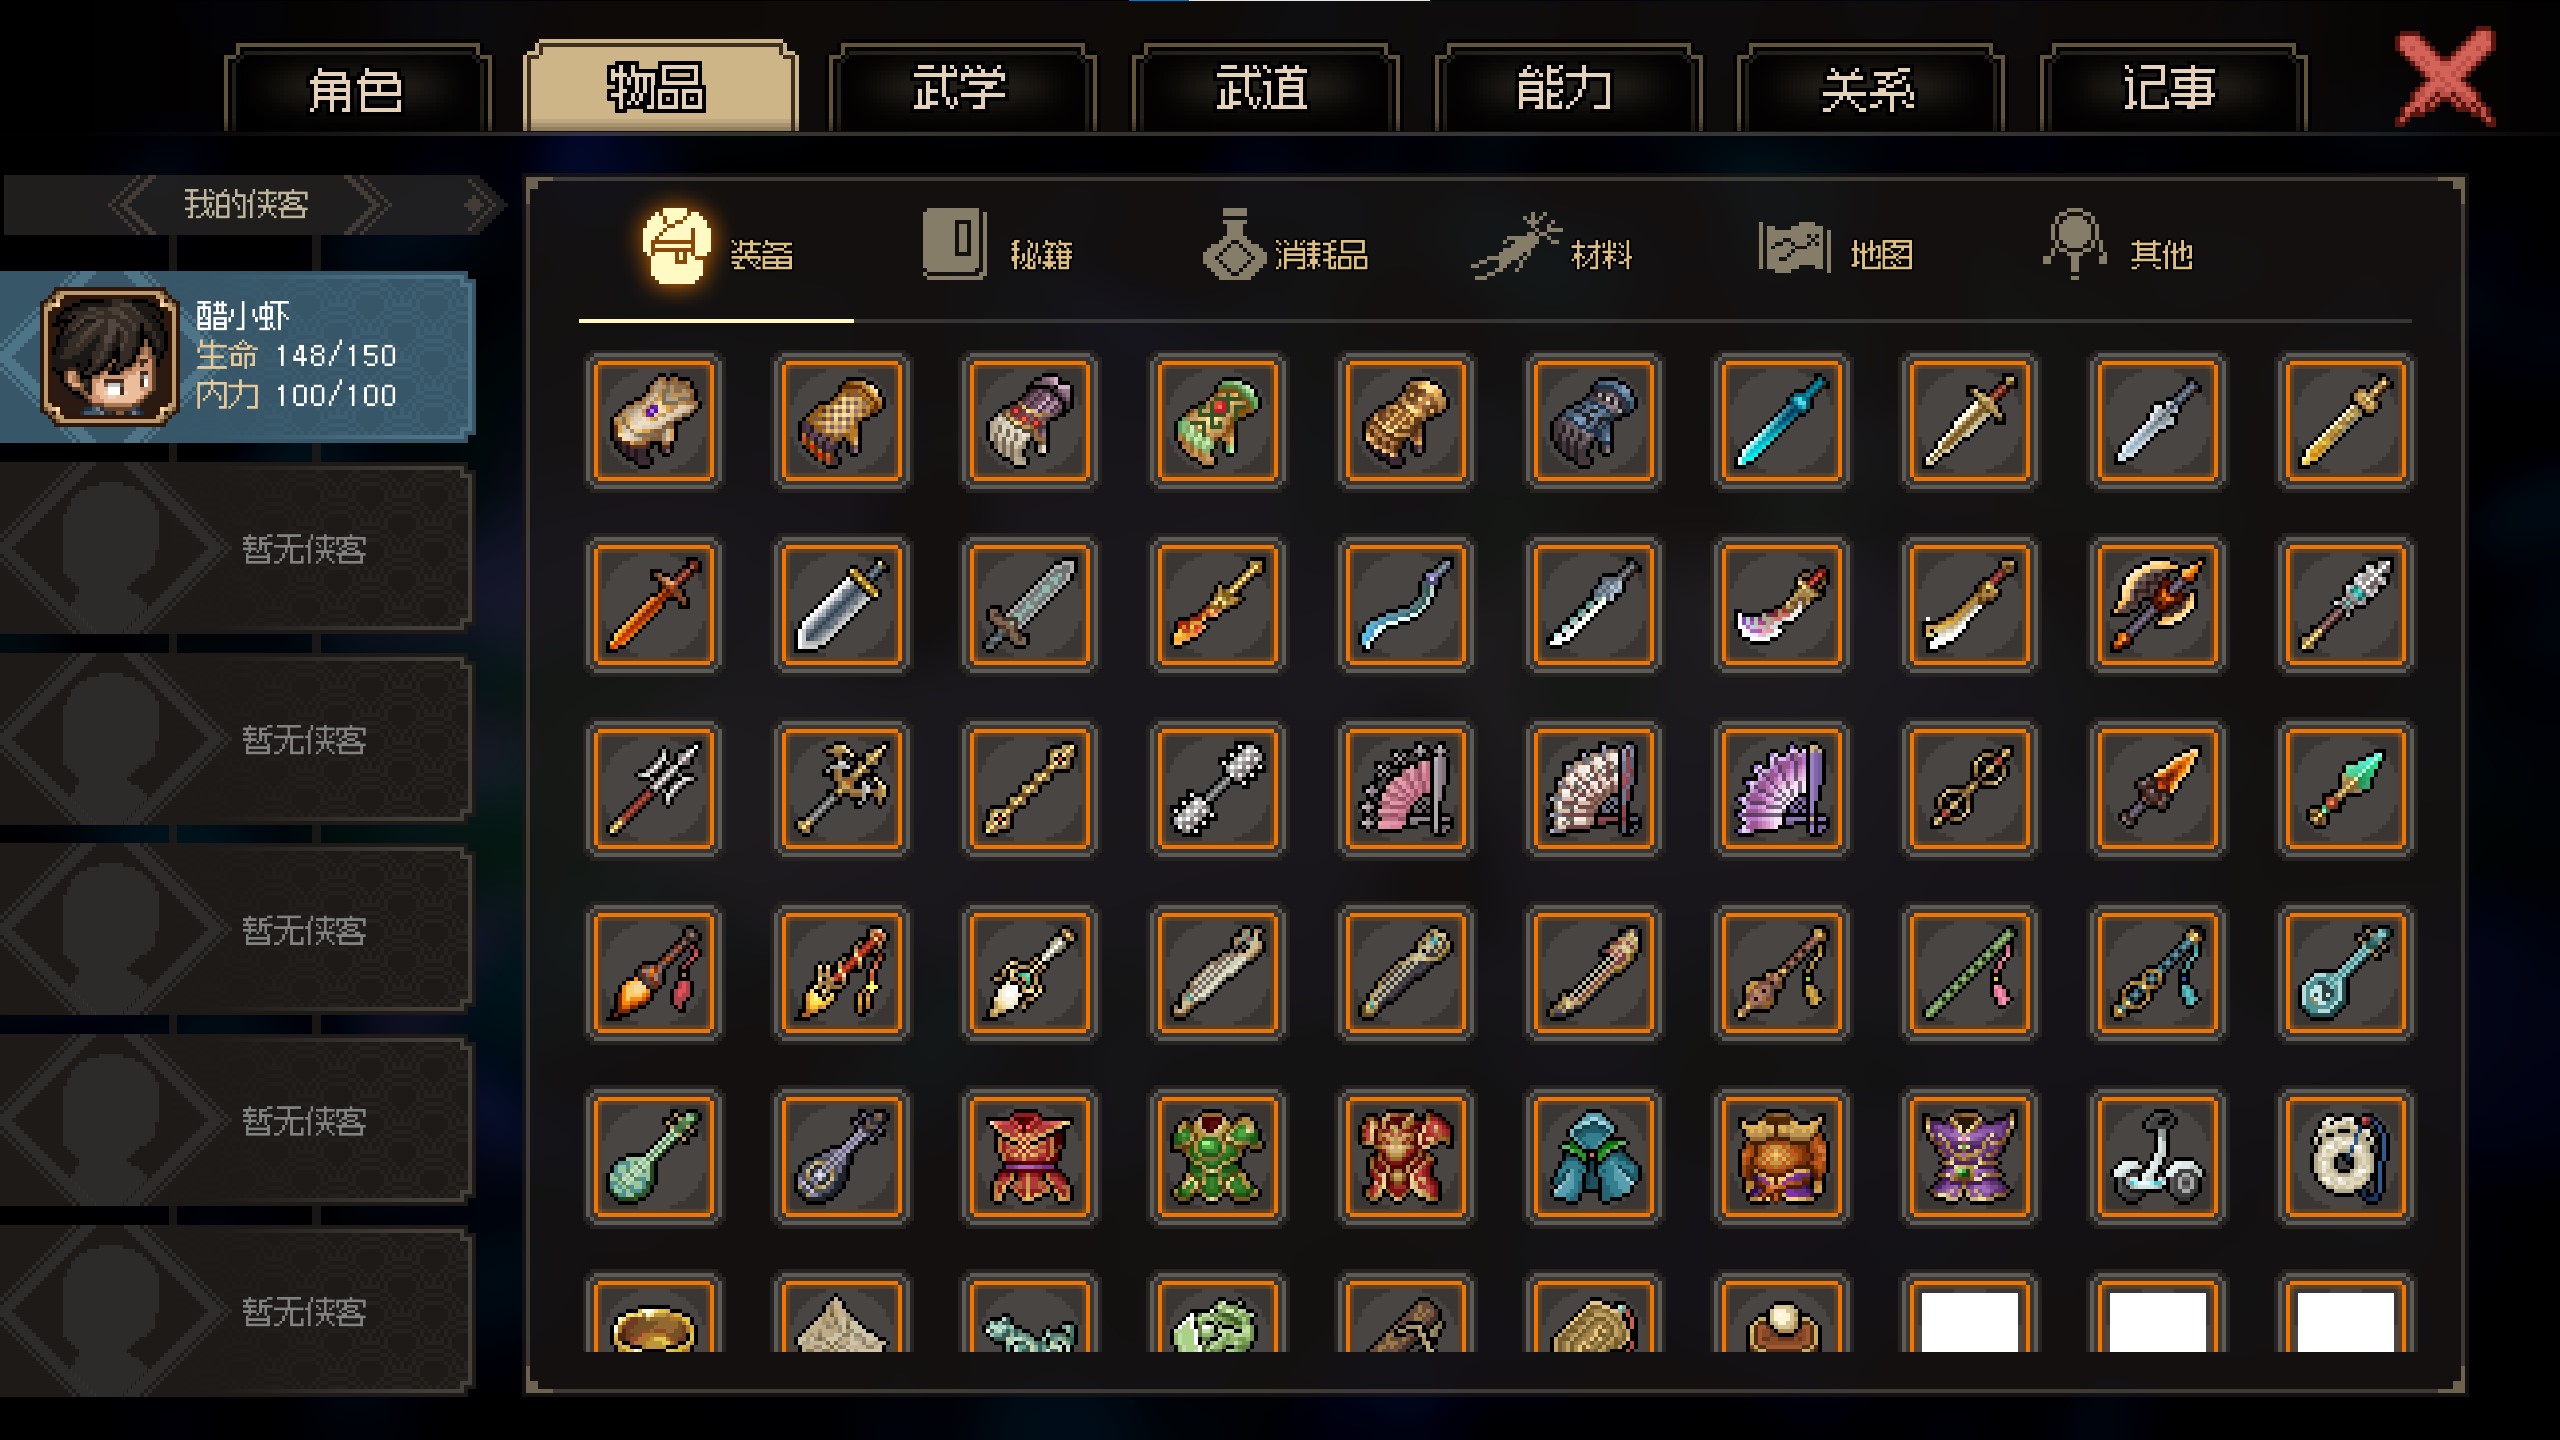The width and height of the screenshot is (2560, 1440).
Task: Select the dark blue gauntlet item
Action: coord(1593,421)
